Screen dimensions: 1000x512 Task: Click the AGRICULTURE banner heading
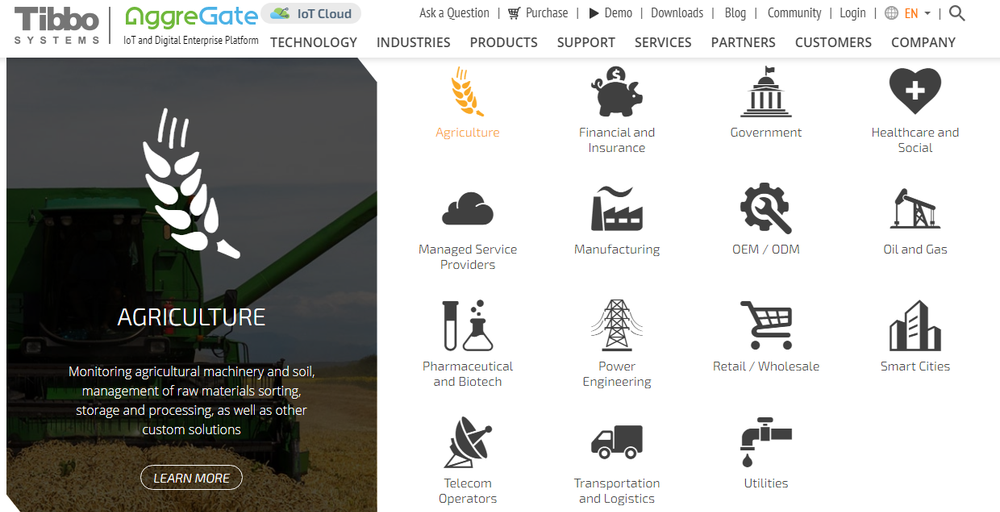coord(191,317)
